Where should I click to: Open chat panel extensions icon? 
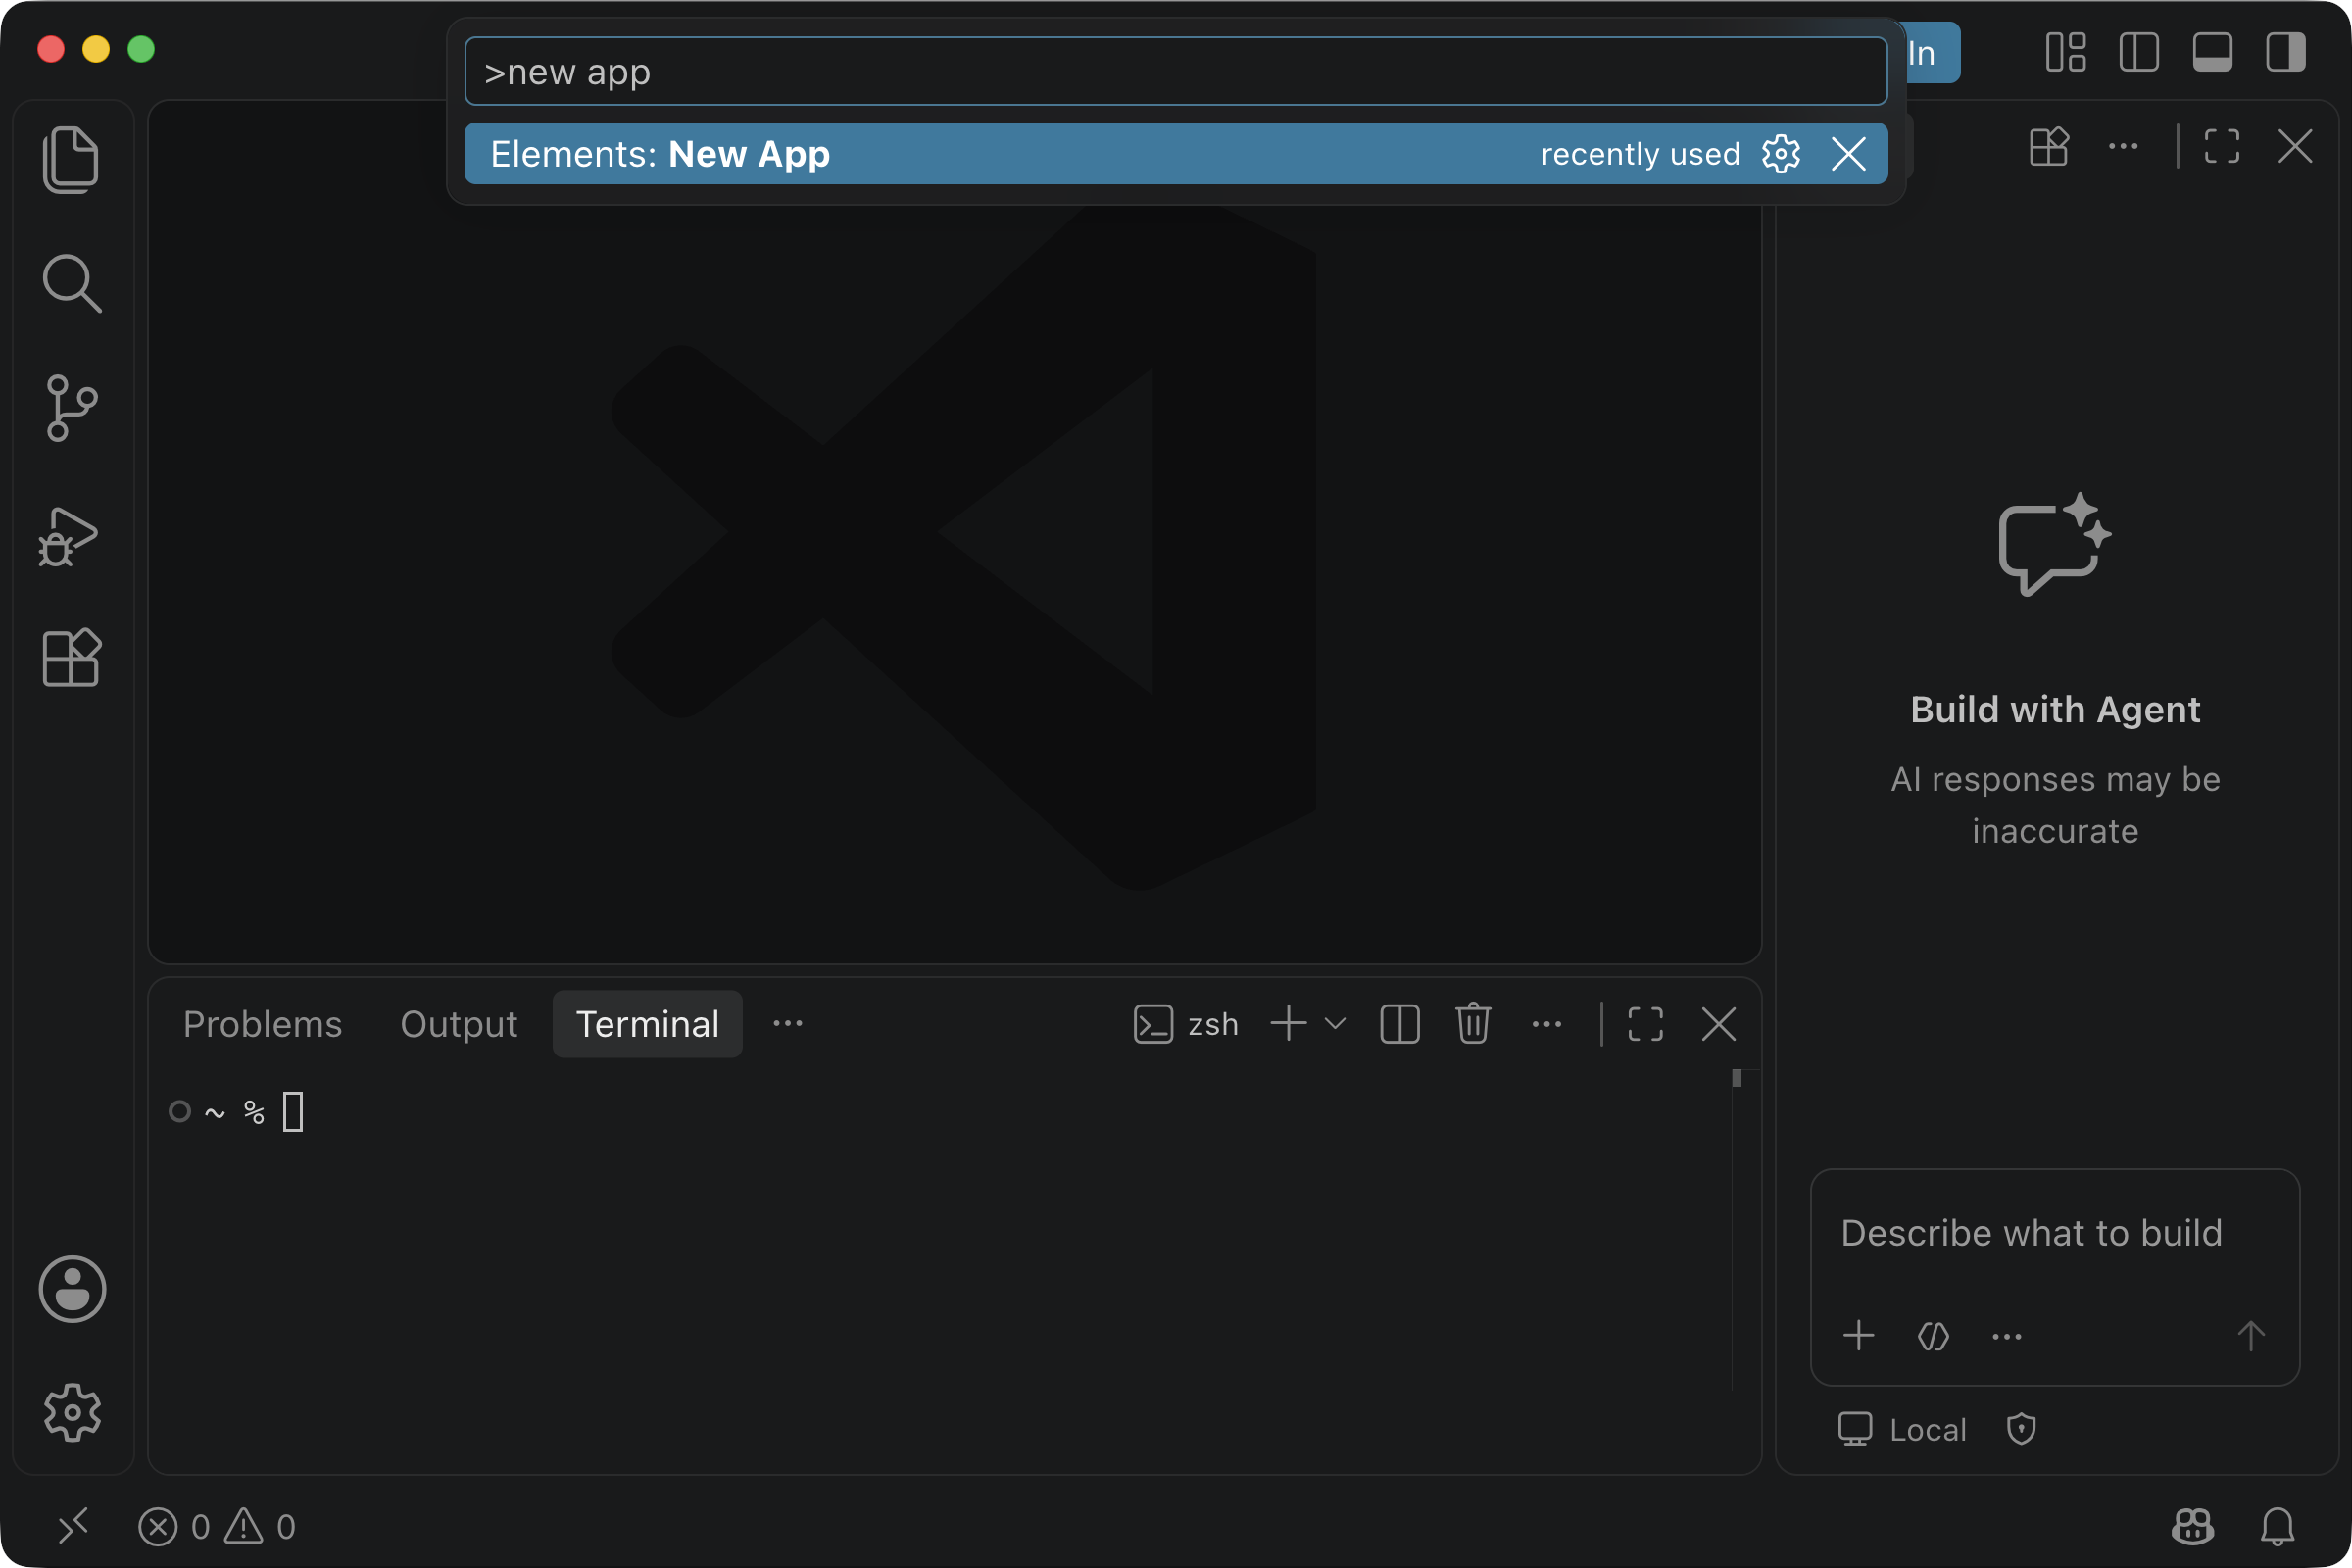pyautogui.click(x=2049, y=147)
